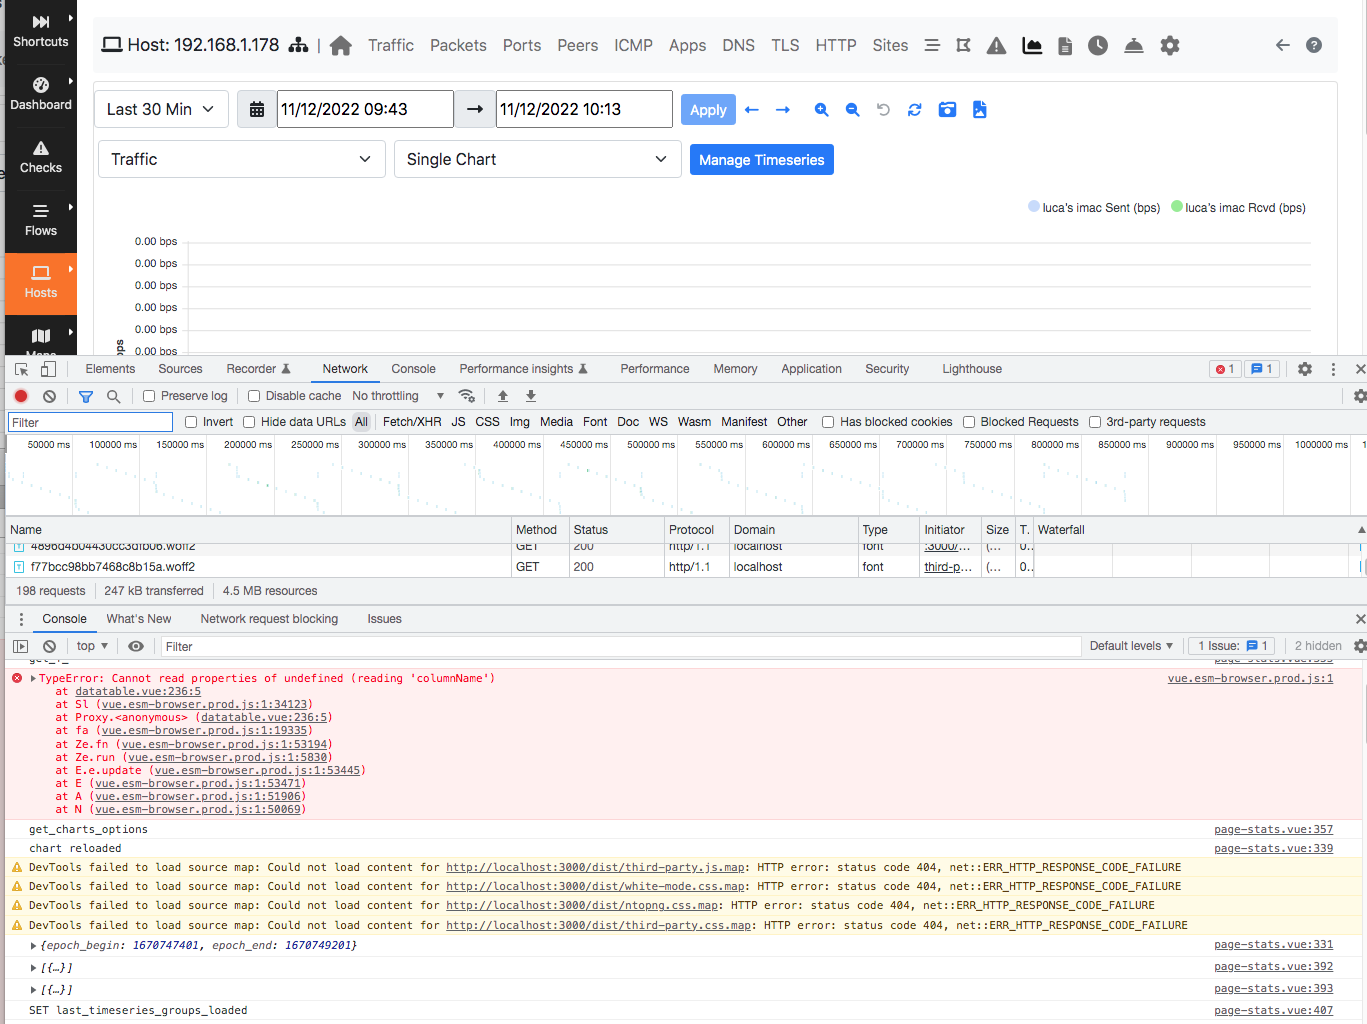Switch to the Console tab in DevTools
This screenshot has height=1024, width=1367.
[x=413, y=368]
